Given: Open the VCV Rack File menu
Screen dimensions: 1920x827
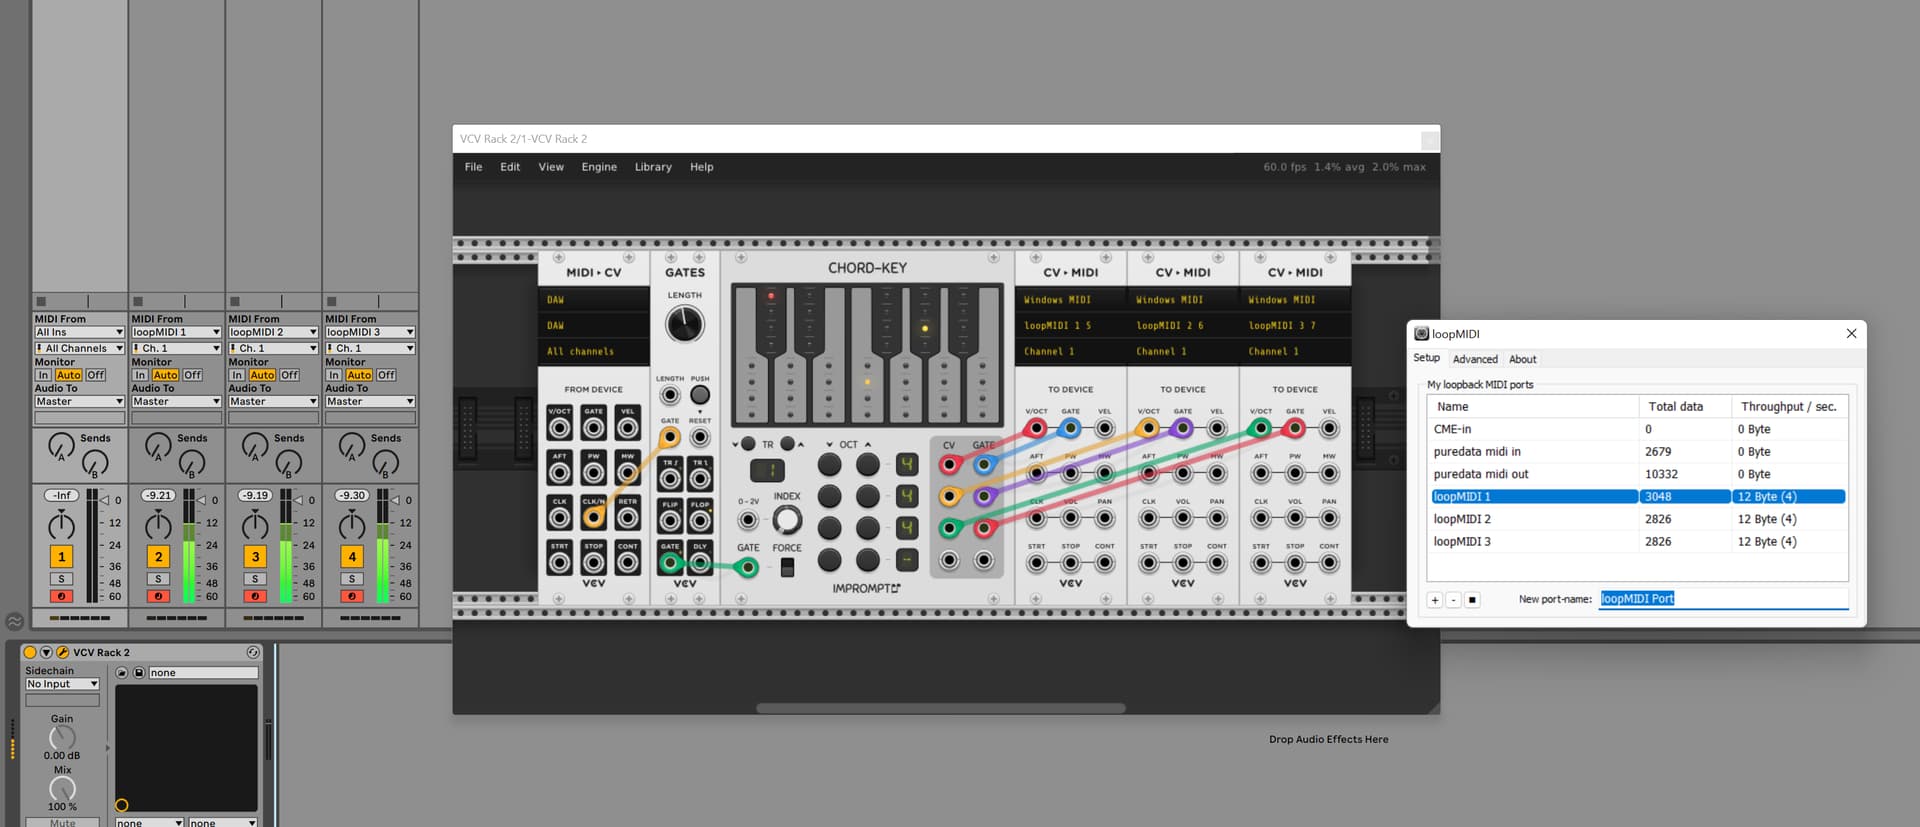Looking at the screenshot, I should point(473,167).
